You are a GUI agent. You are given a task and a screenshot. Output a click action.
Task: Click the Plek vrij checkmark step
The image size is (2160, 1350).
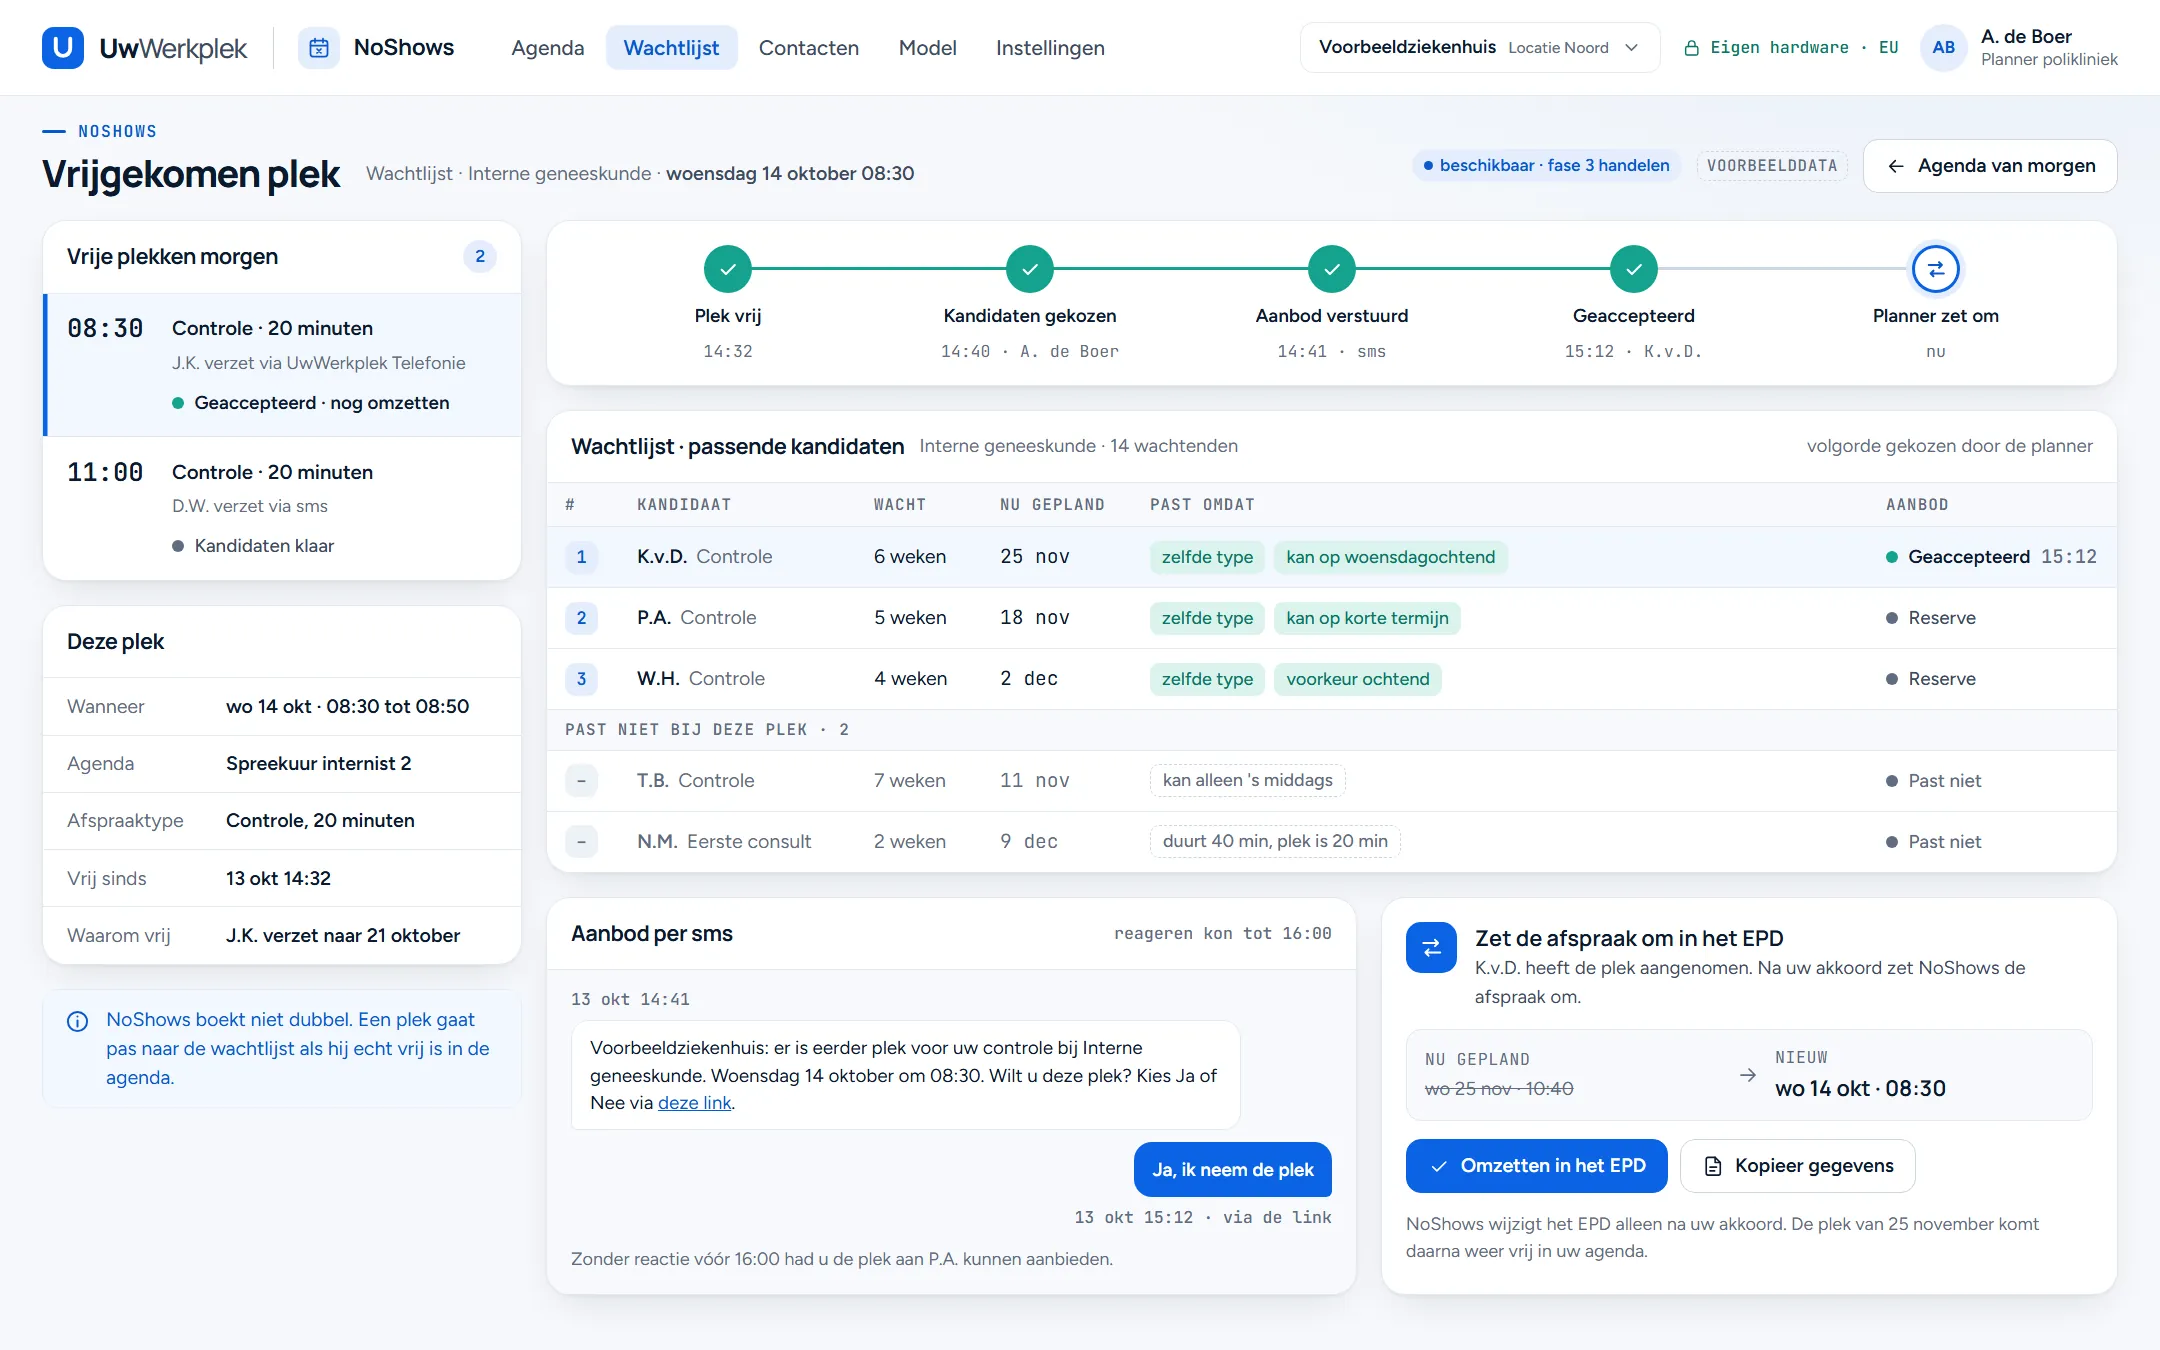728,269
